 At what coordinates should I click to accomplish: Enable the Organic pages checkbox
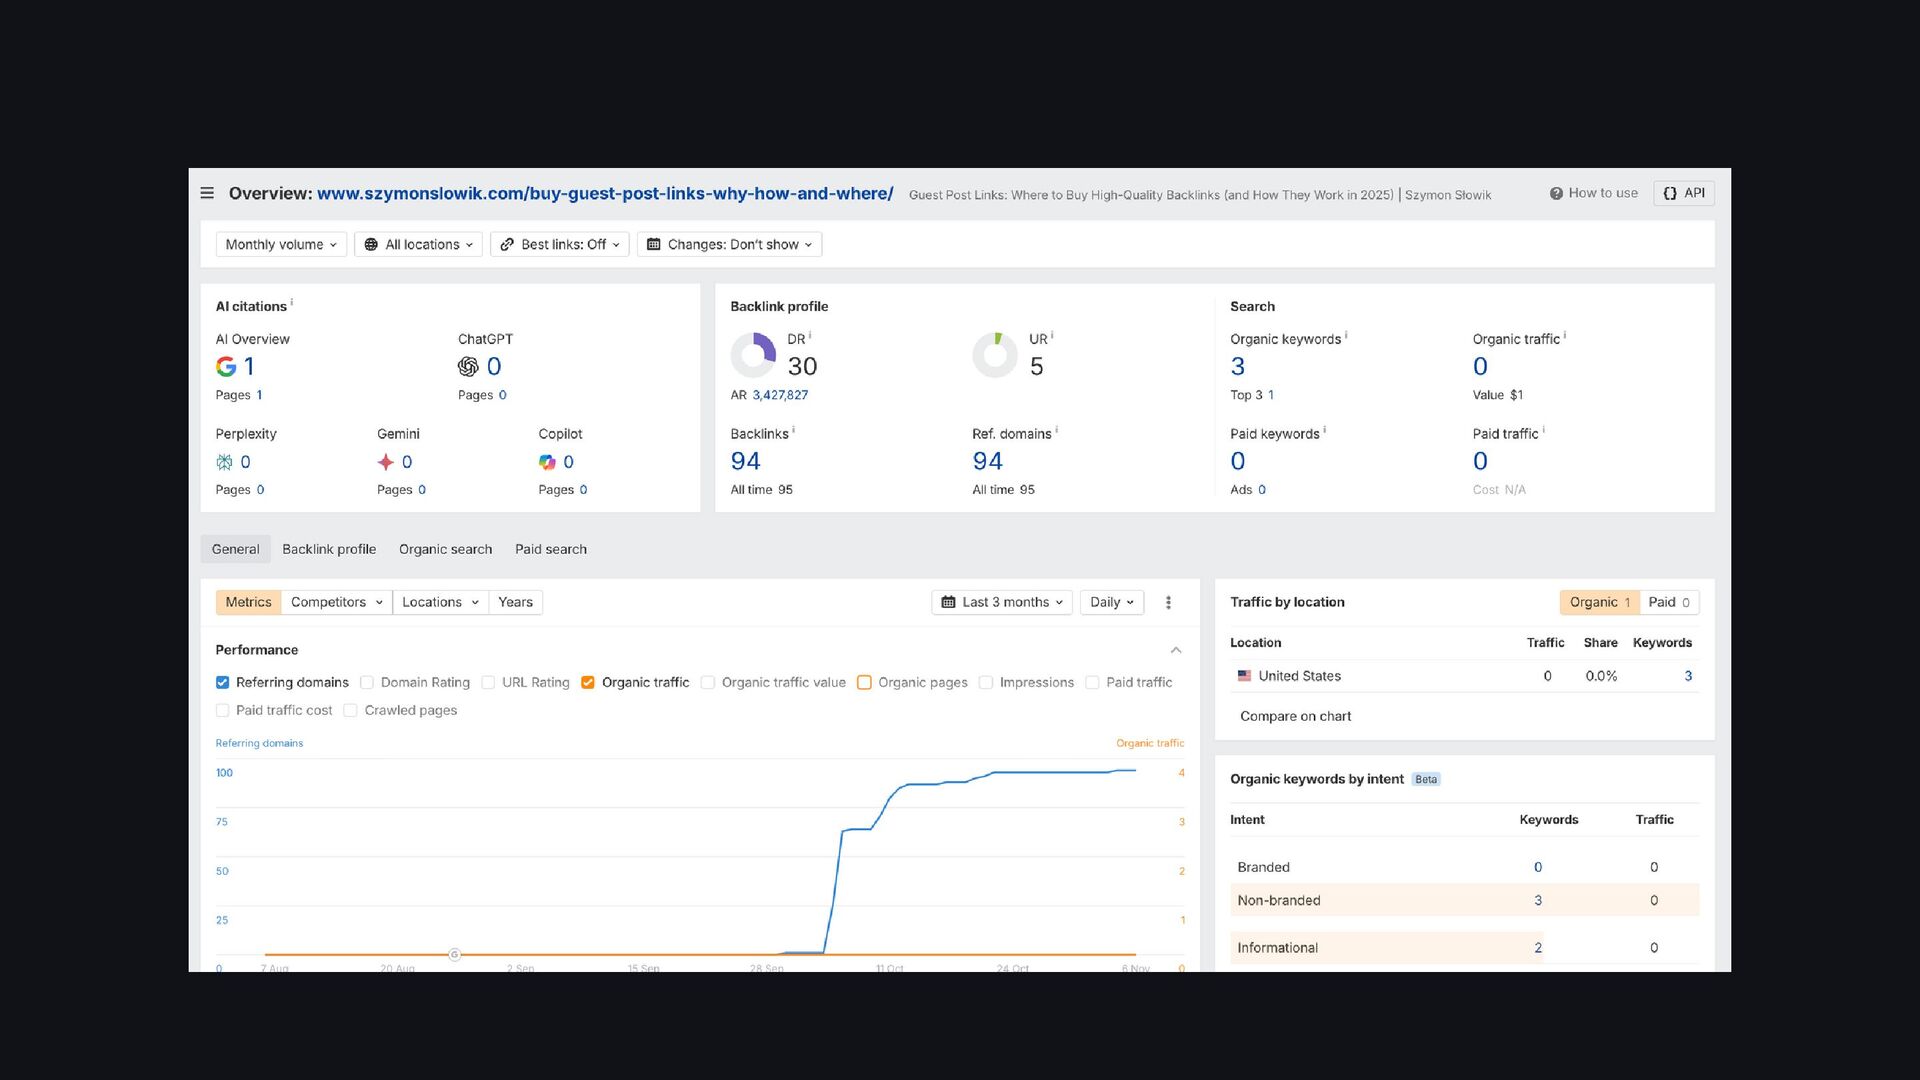coord(864,683)
